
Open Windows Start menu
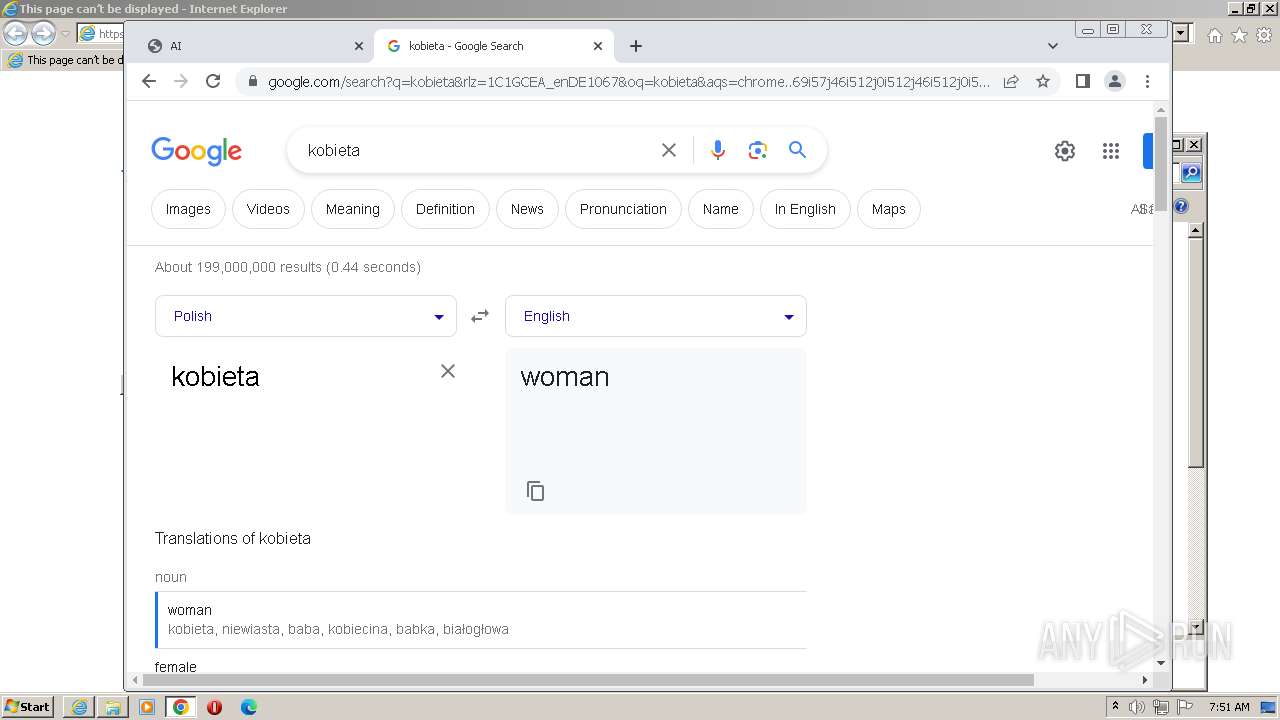[x=27, y=707]
